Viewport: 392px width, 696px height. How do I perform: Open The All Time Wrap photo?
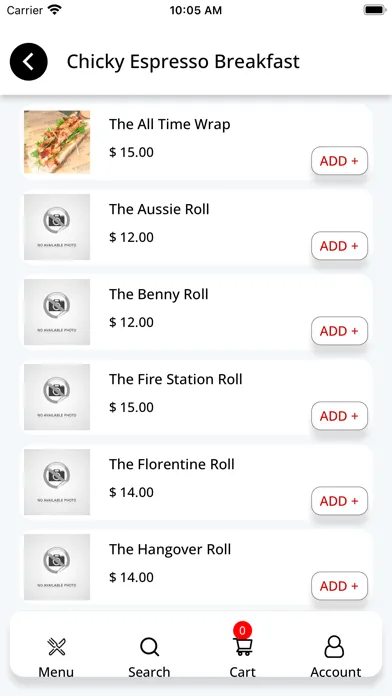click(x=57, y=142)
